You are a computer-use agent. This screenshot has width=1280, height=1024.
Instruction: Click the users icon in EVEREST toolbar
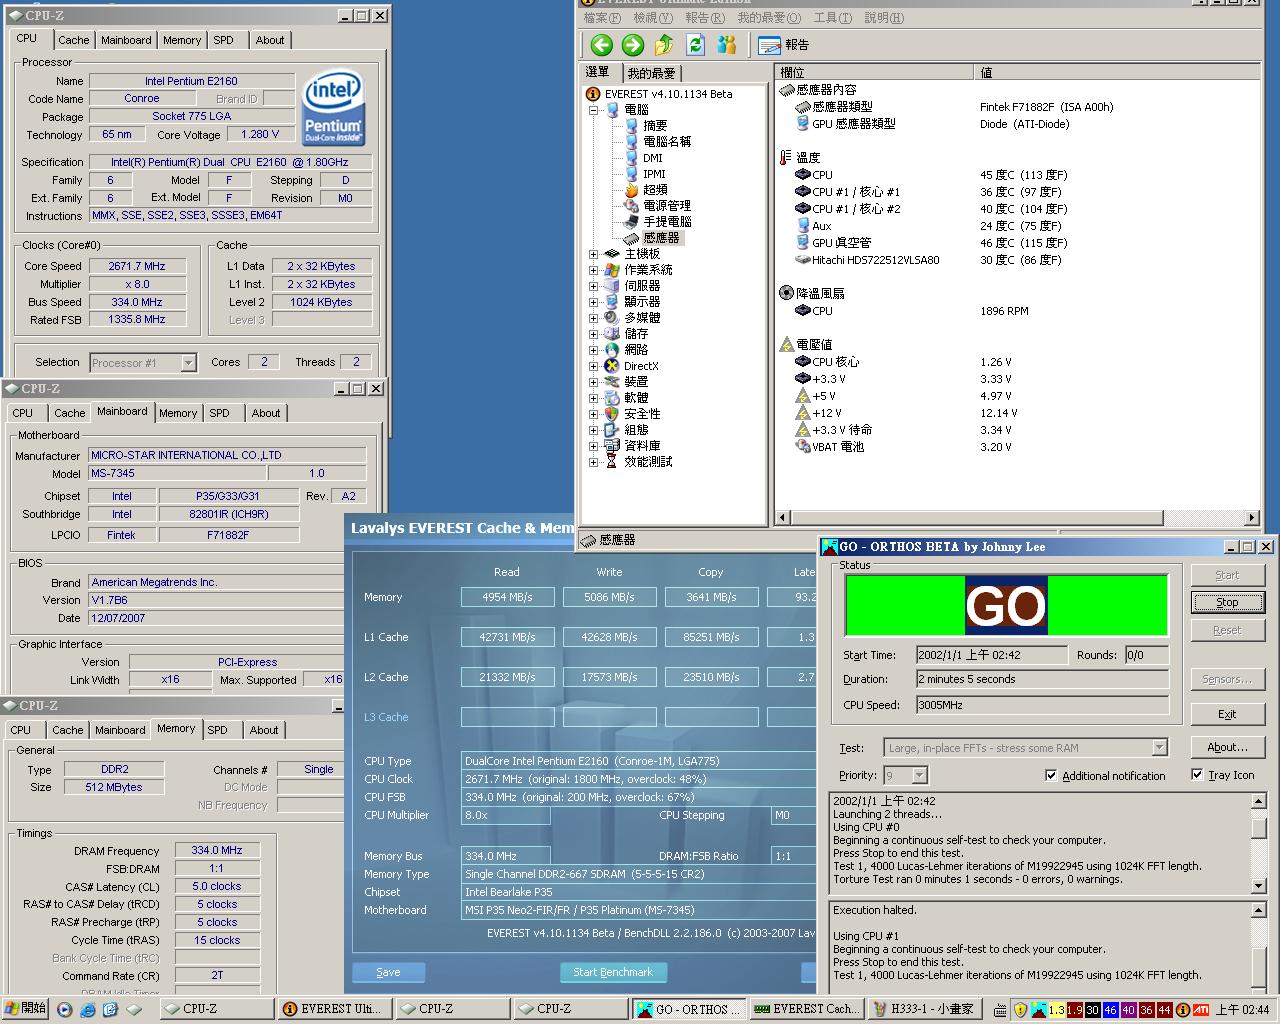727,45
